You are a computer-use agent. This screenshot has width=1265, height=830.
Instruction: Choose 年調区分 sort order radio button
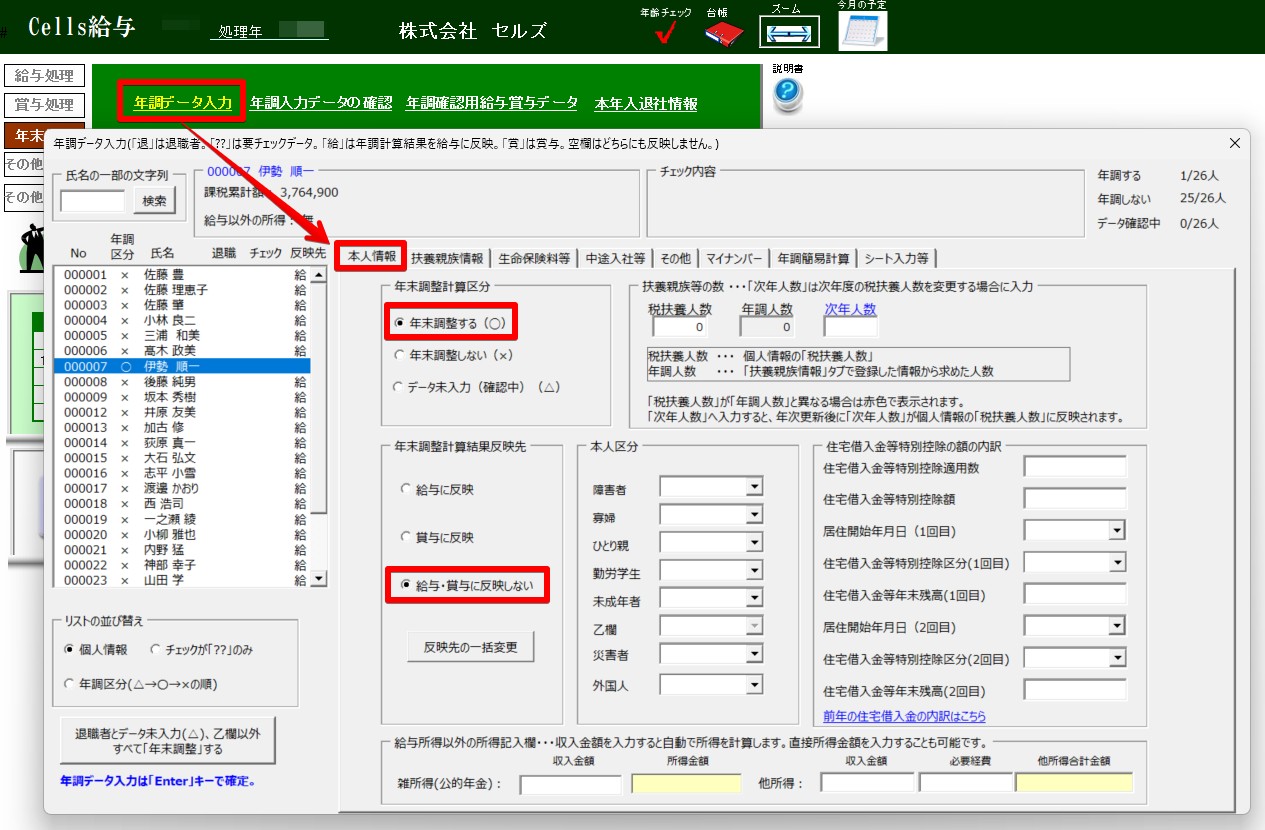[69, 684]
